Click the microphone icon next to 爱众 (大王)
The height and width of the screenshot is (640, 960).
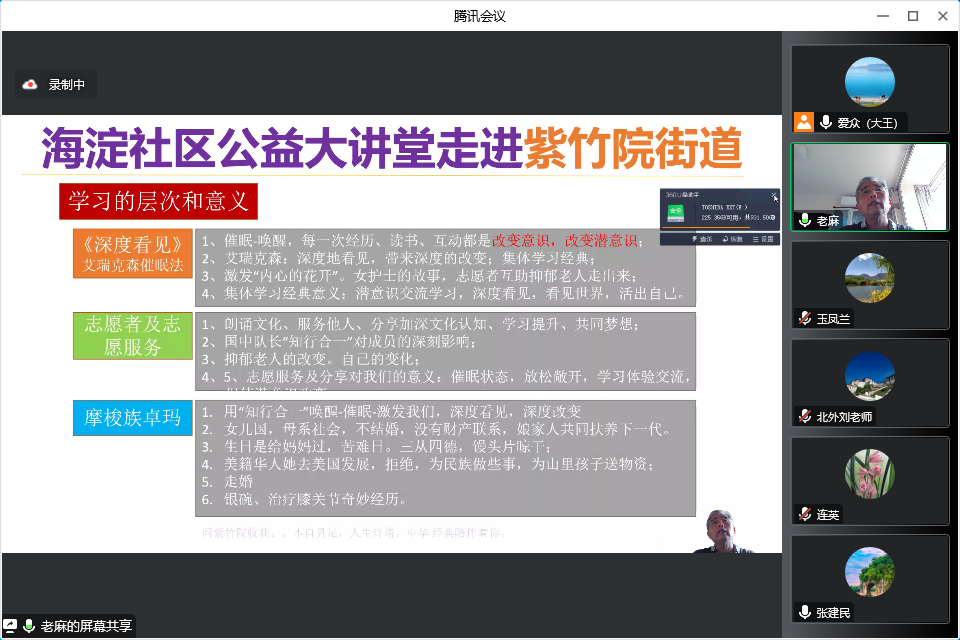(826, 122)
